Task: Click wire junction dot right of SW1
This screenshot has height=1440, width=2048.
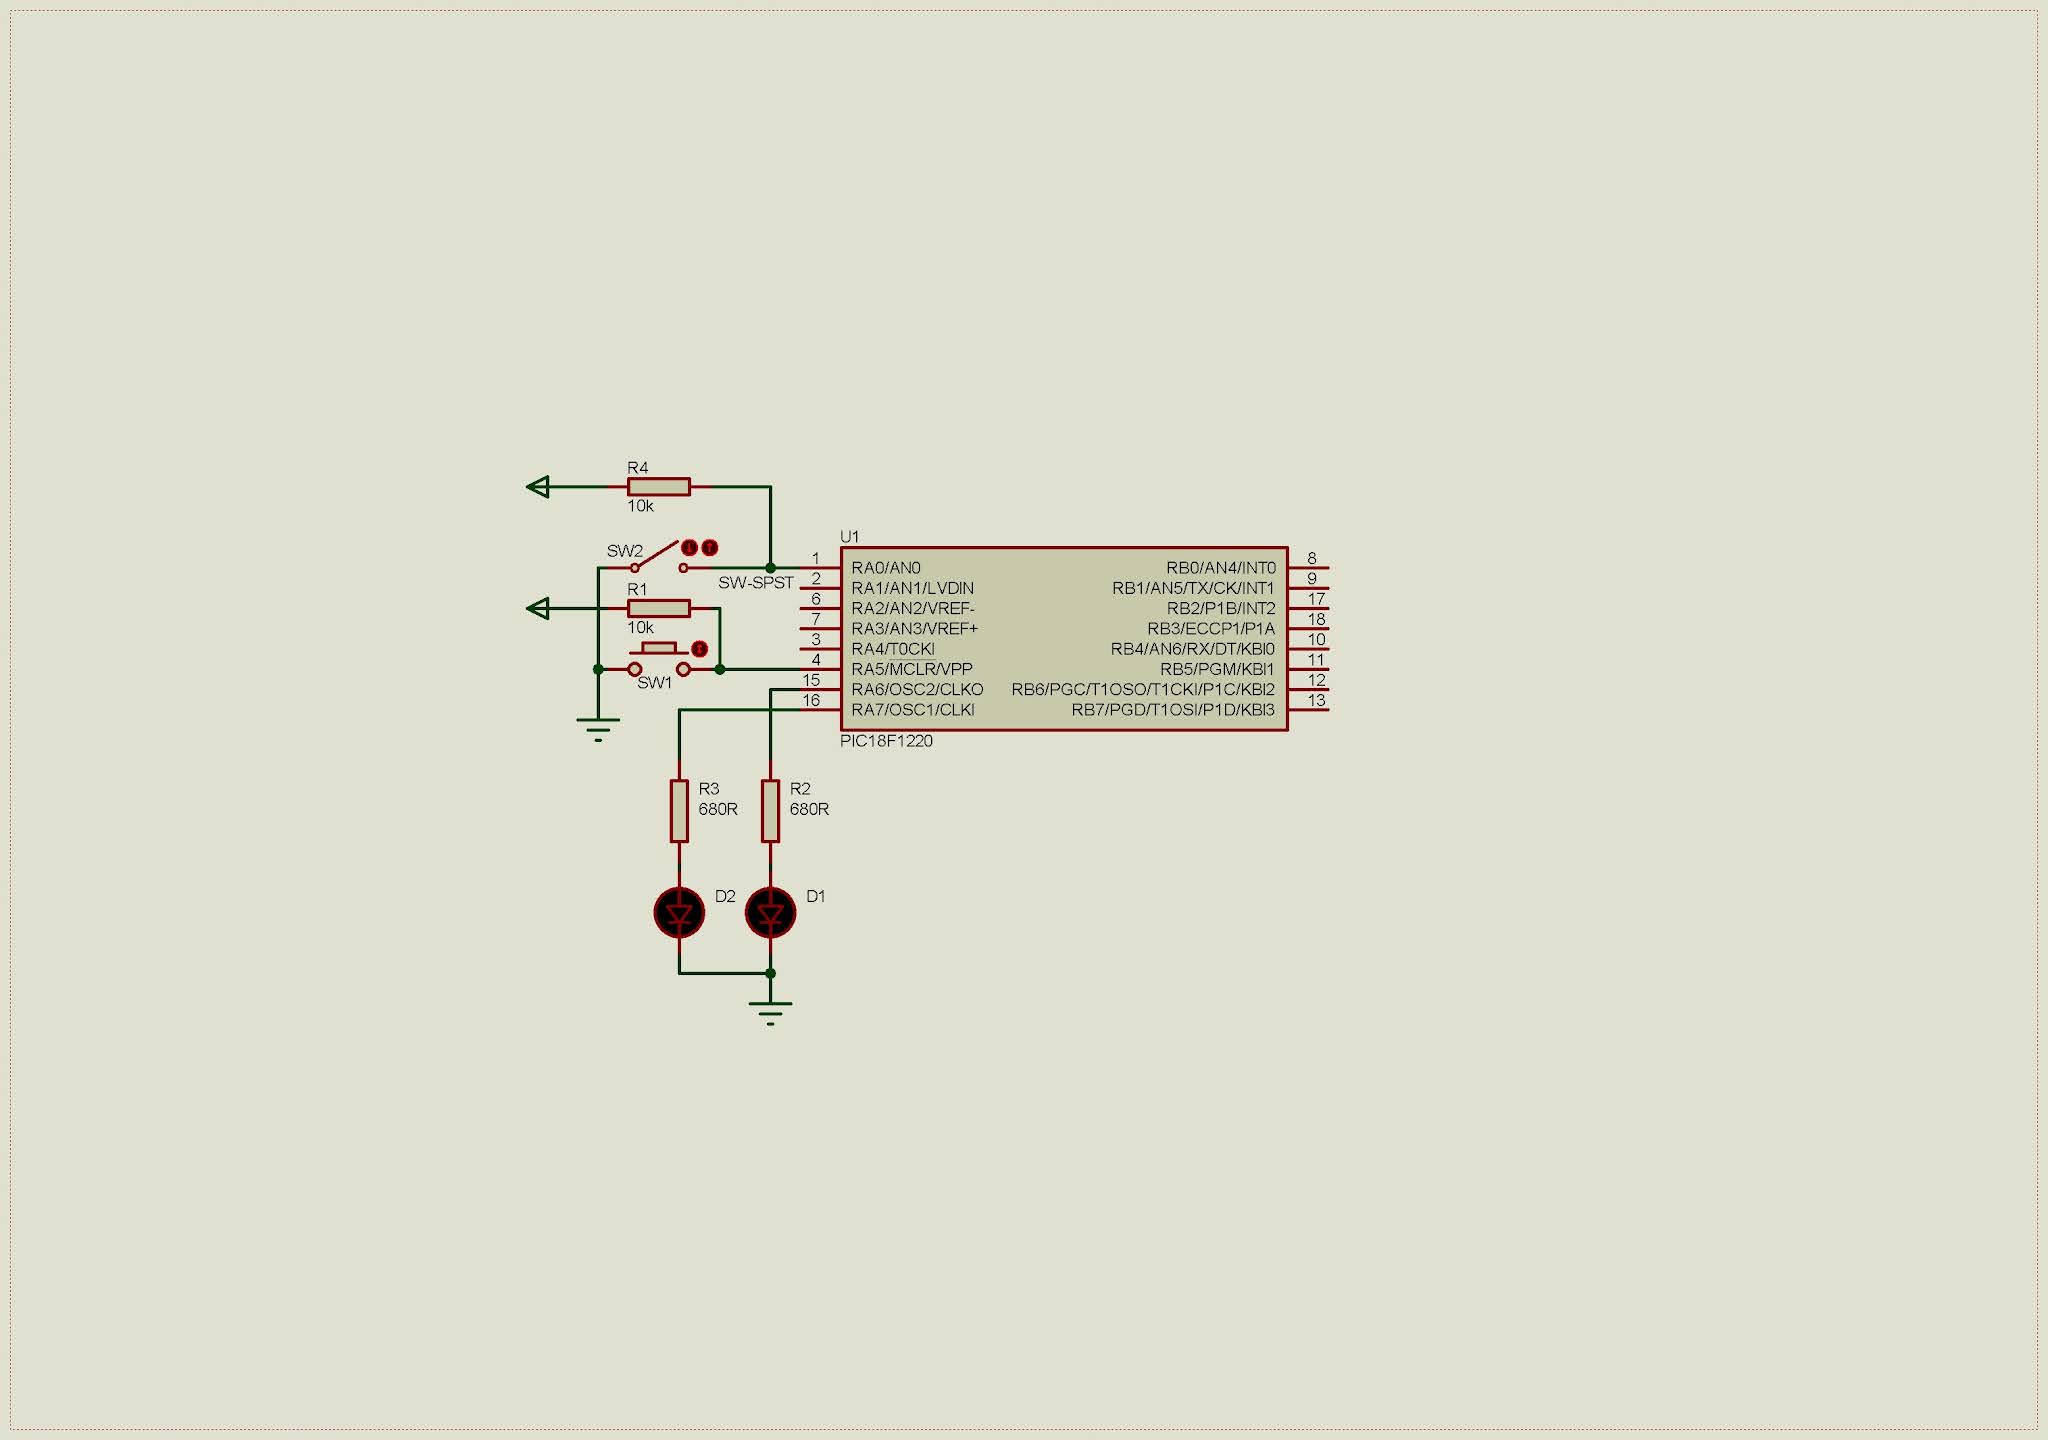Action: pos(719,669)
